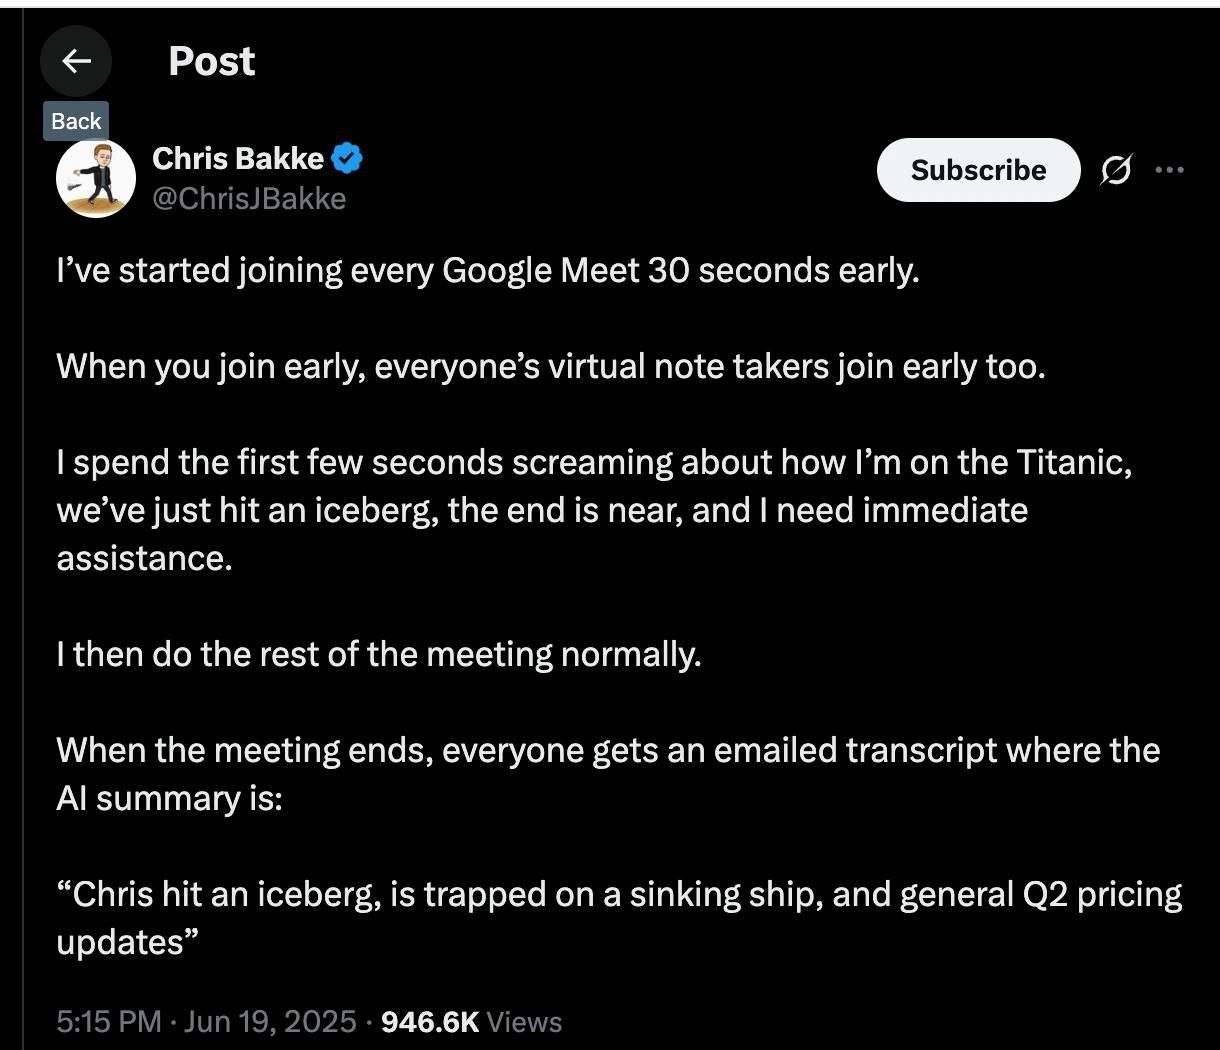Click the 946.6K Views count
The height and width of the screenshot is (1050, 1220).
point(472,1021)
